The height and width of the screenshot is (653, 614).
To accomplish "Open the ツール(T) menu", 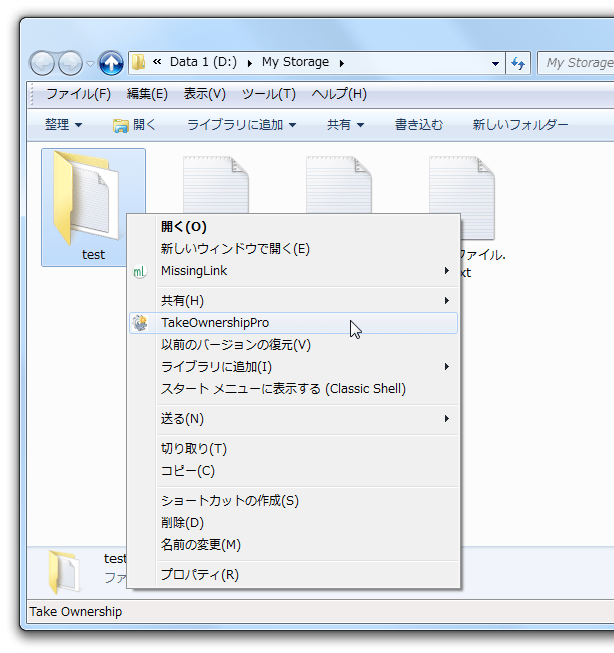I will tap(269, 94).
